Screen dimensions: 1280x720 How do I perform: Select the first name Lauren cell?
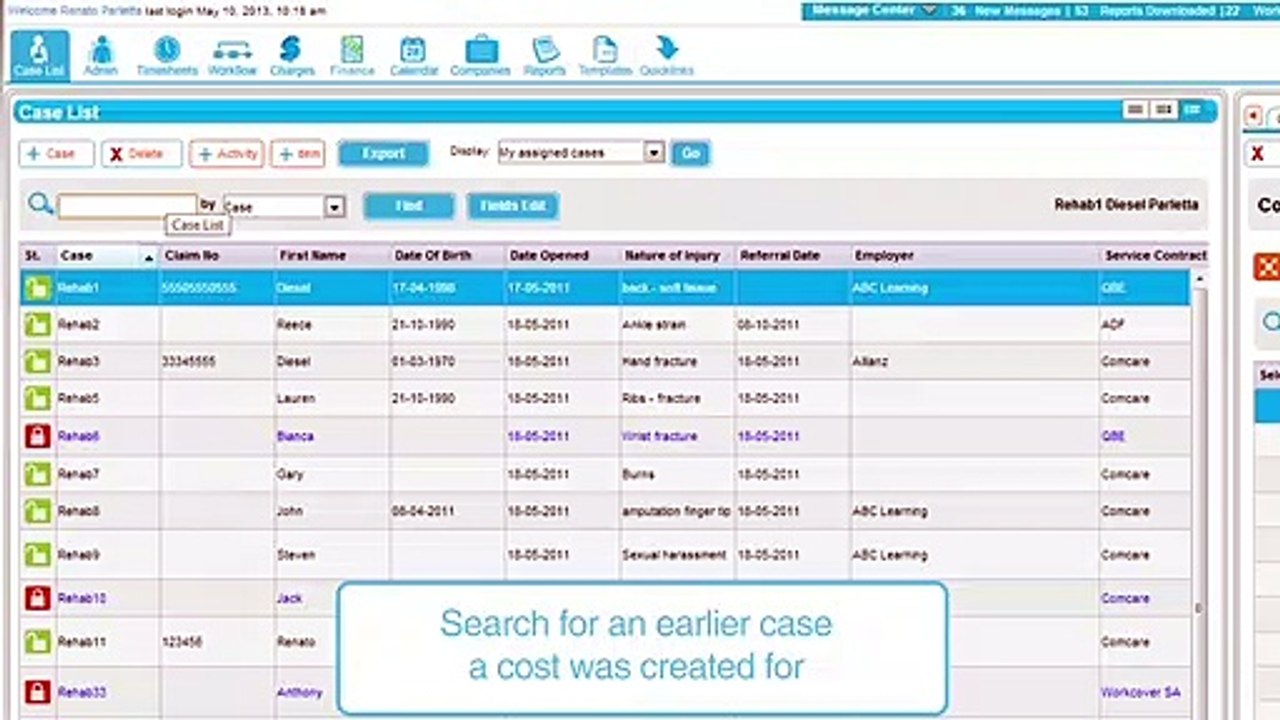332,398
